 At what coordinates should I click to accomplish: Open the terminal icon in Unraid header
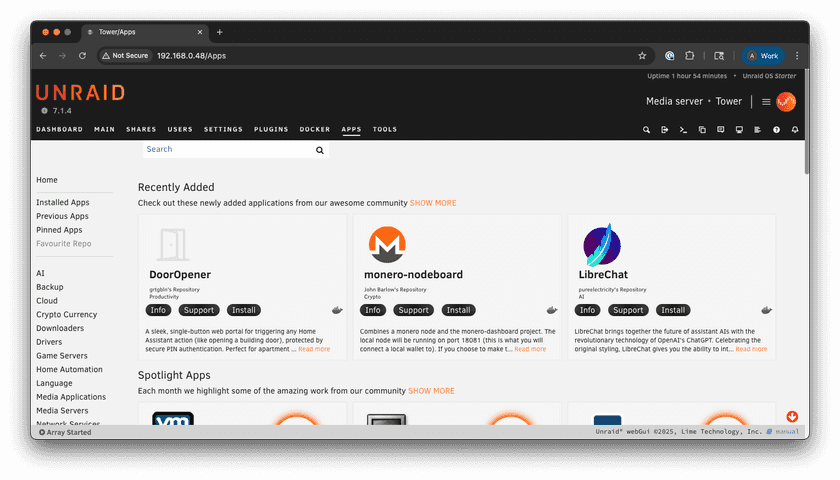683,130
